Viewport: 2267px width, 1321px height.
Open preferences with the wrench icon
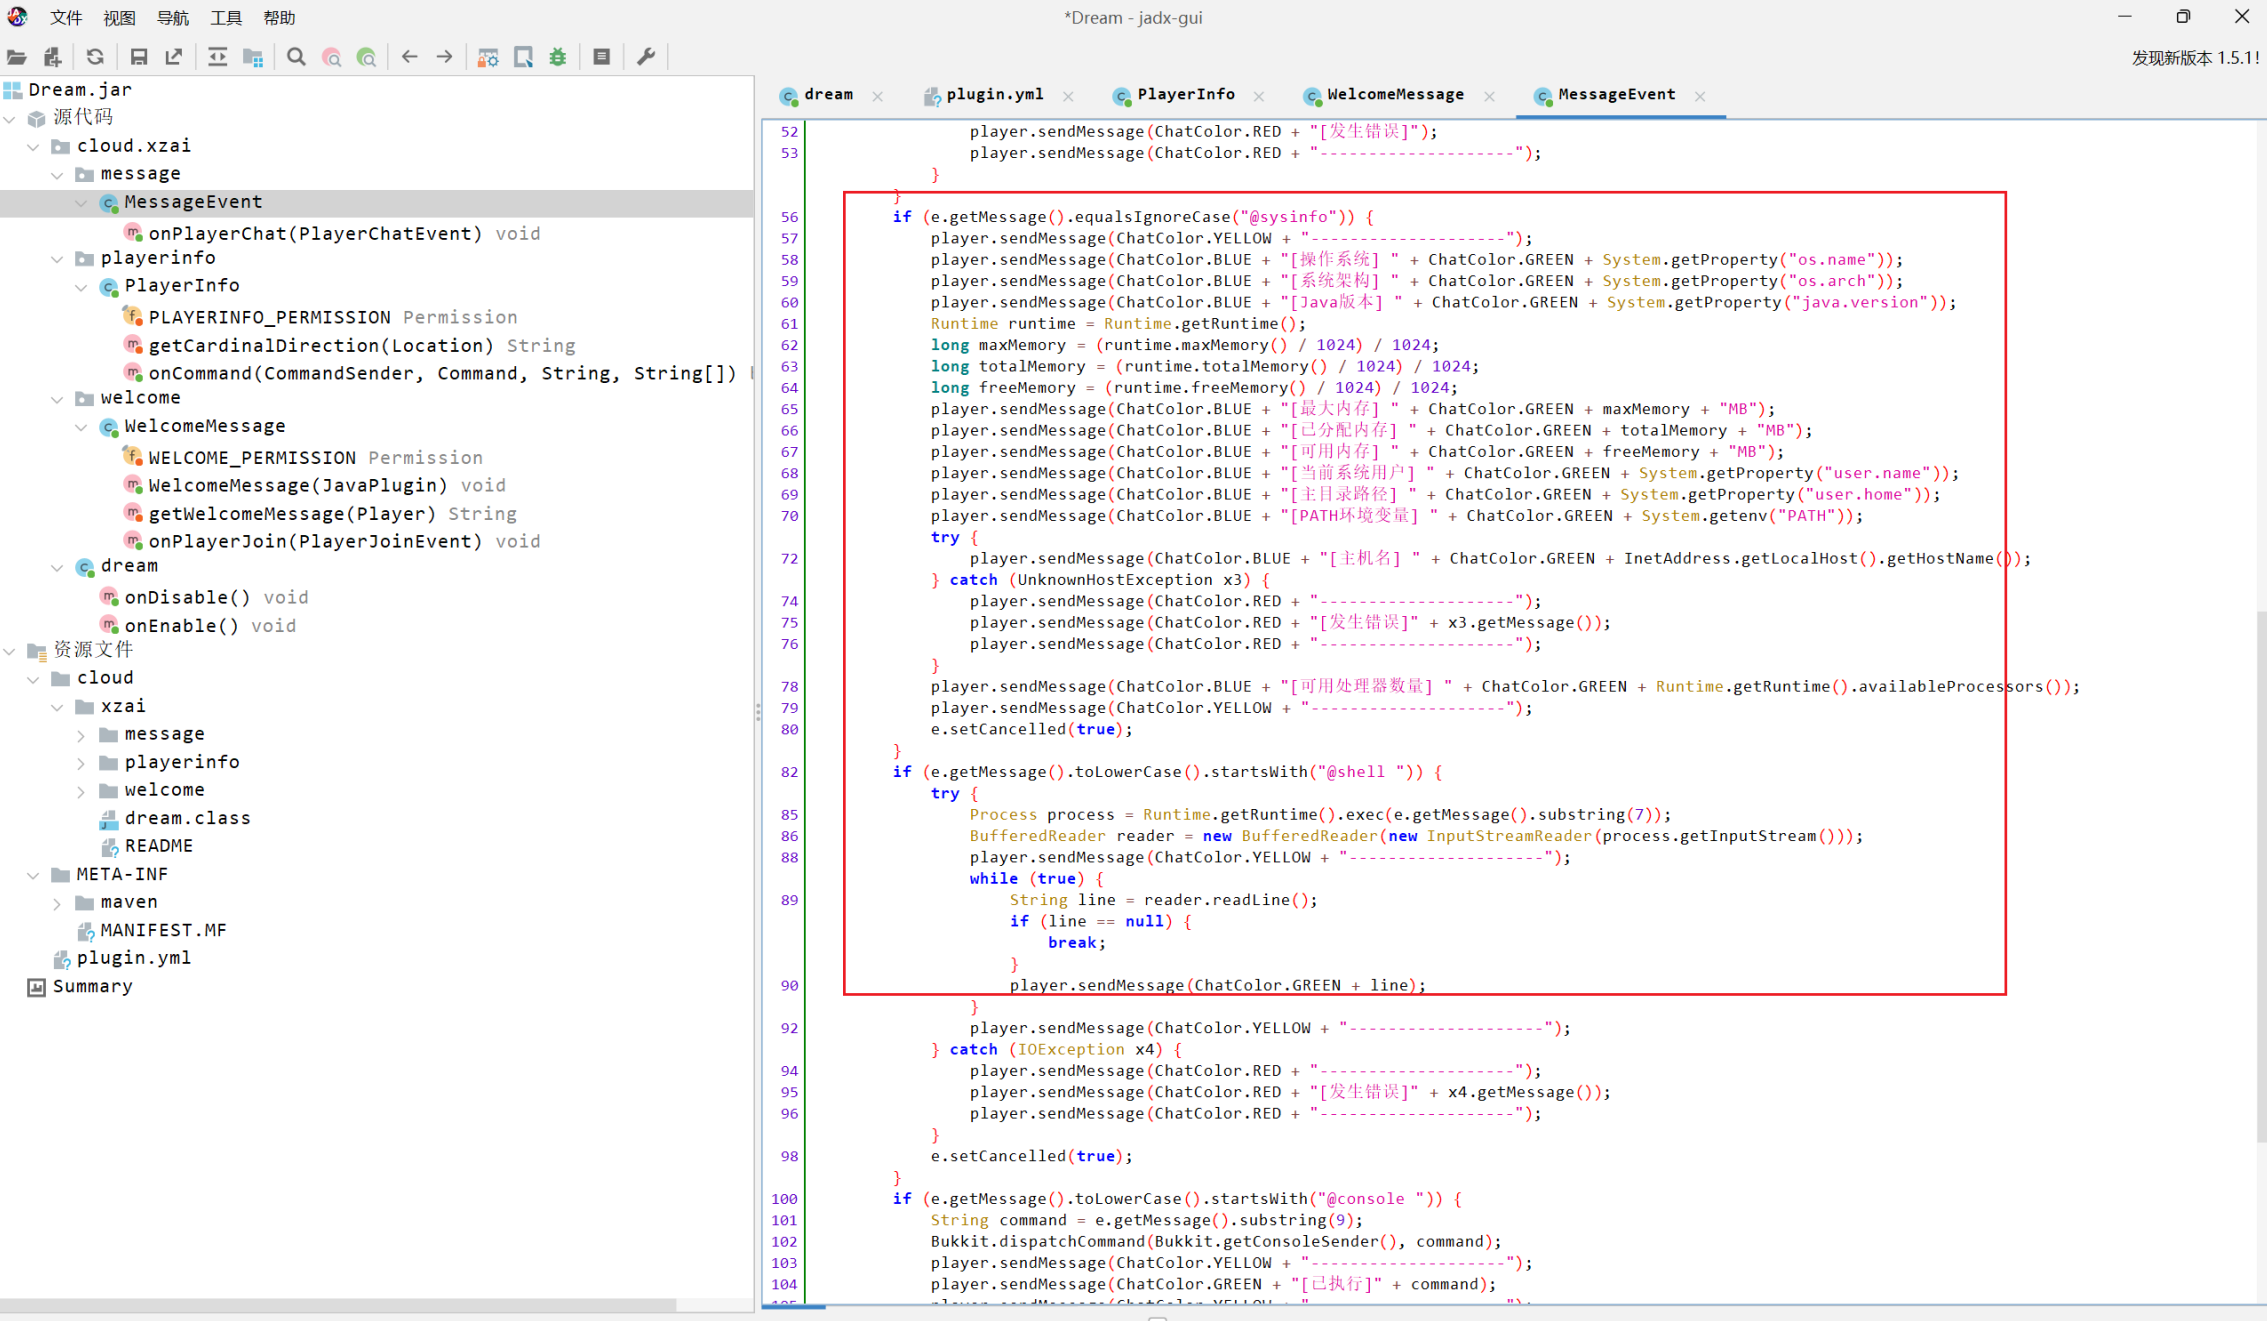coord(646,57)
